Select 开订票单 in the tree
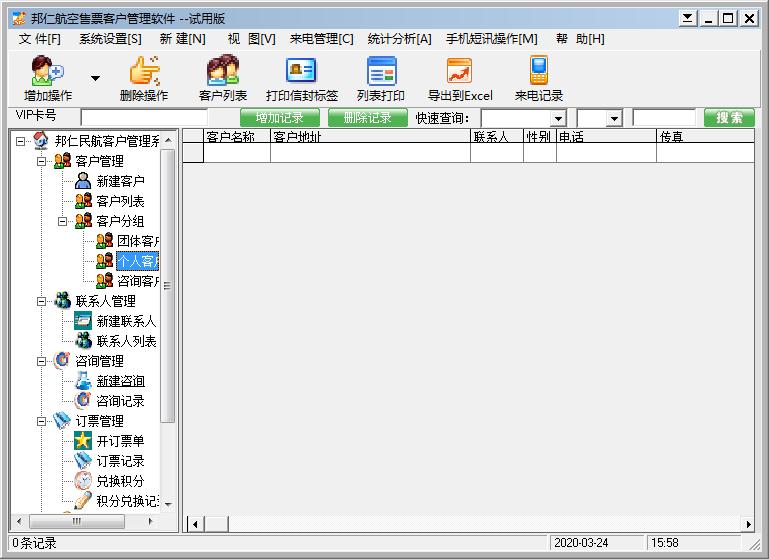 [x=120, y=441]
